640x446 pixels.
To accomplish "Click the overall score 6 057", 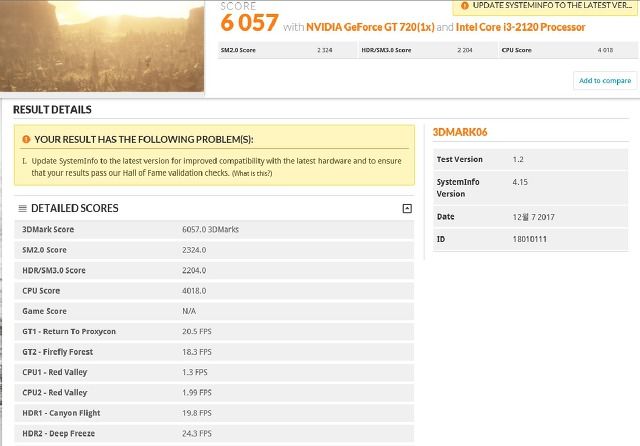I will pos(249,22).
